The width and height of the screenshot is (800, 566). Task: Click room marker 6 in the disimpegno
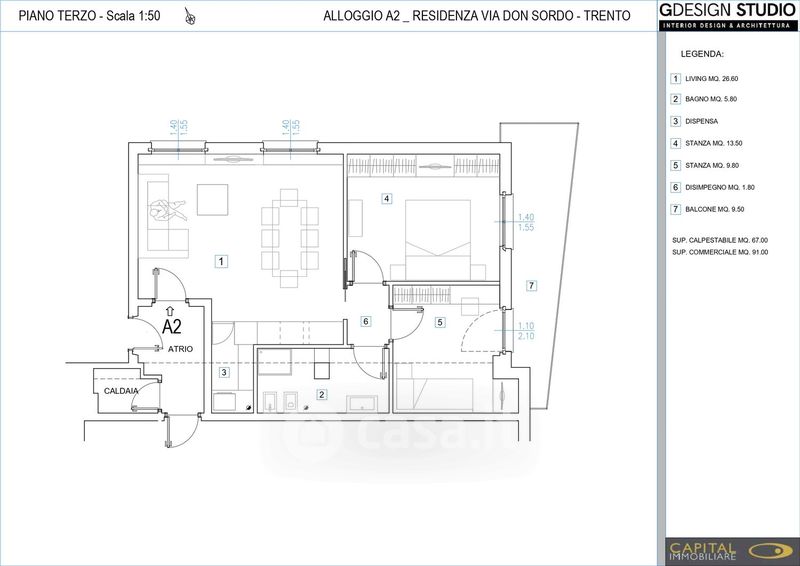pyautogui.click(x=365, y=321)
